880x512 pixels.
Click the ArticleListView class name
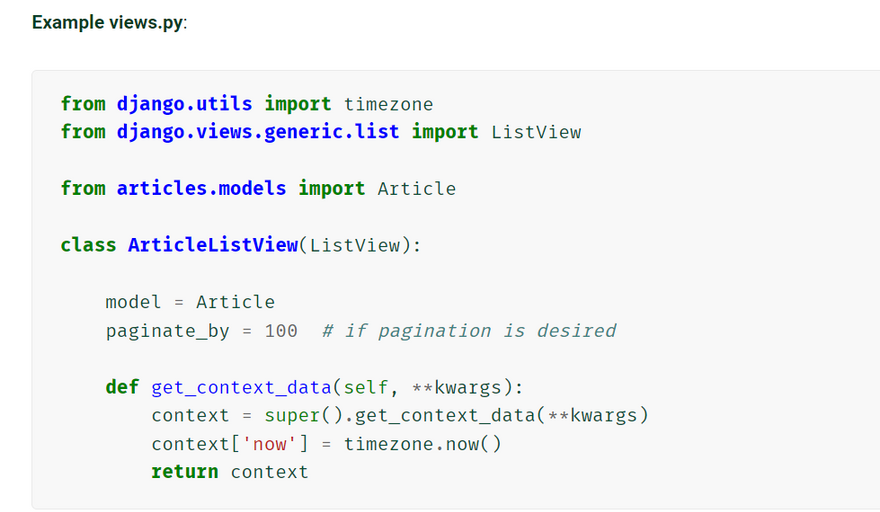[213, 245]
